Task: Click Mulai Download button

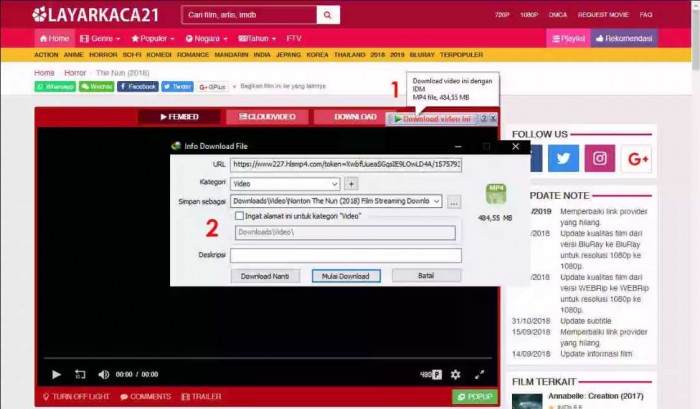Action: (346, 276)
